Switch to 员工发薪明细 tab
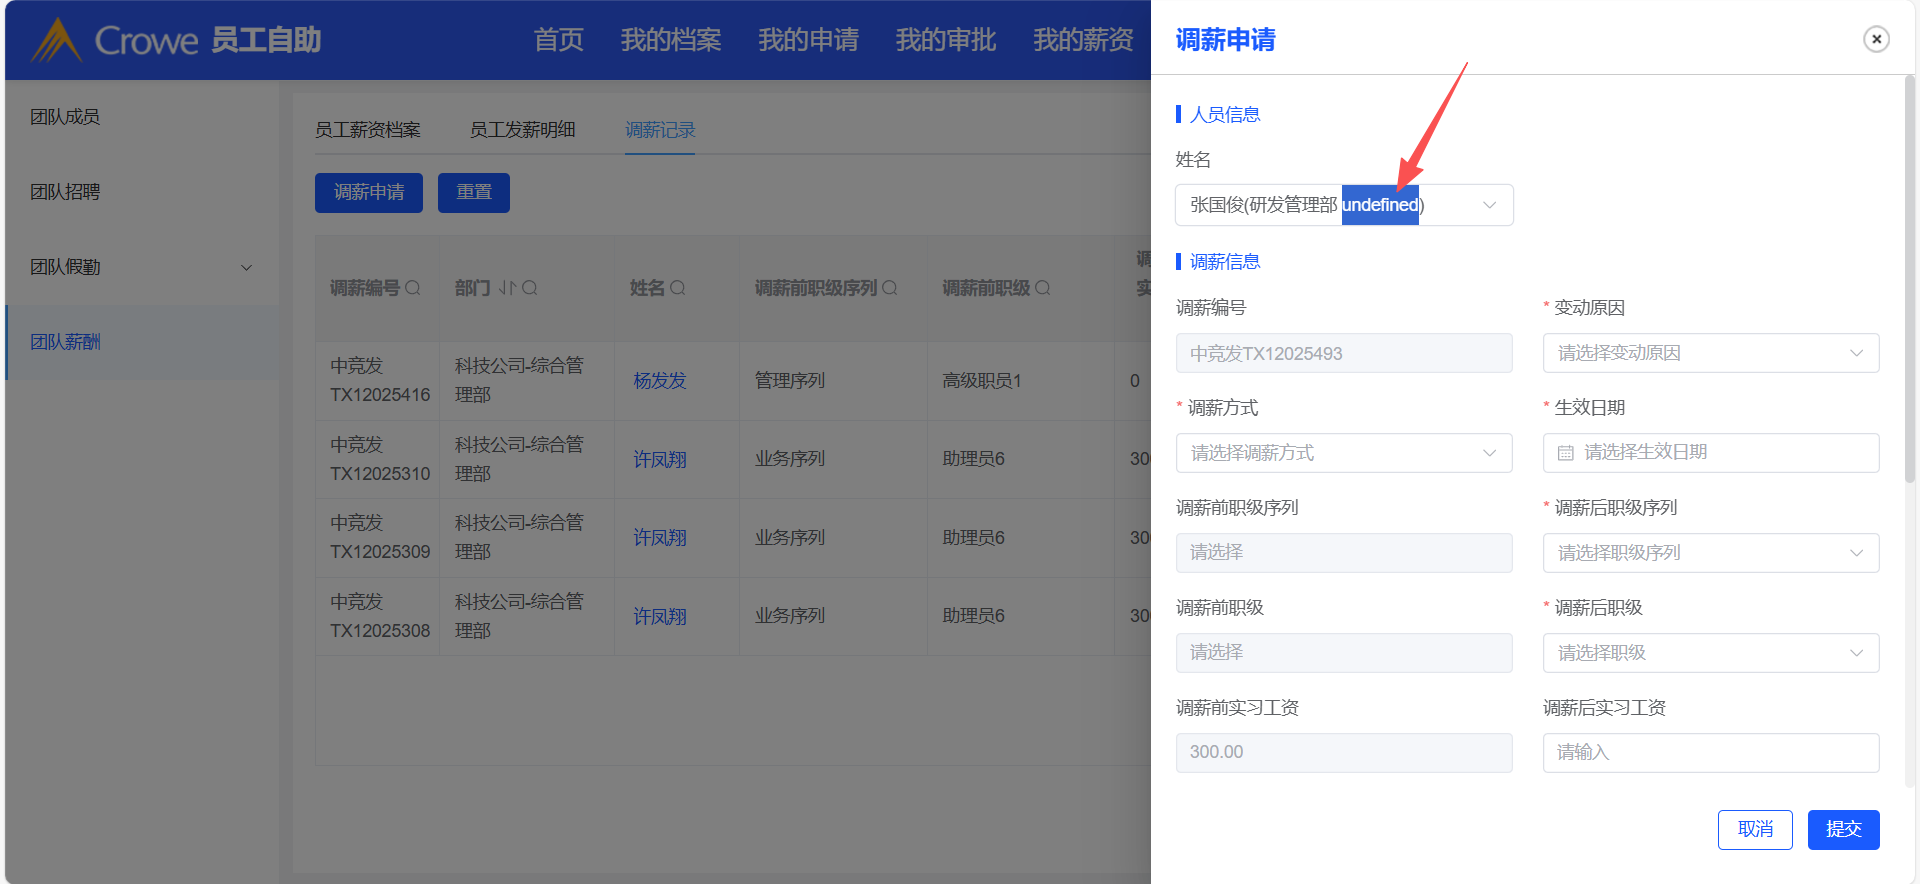This screenshot has height=884, width=1920. (x=522, y=130)
